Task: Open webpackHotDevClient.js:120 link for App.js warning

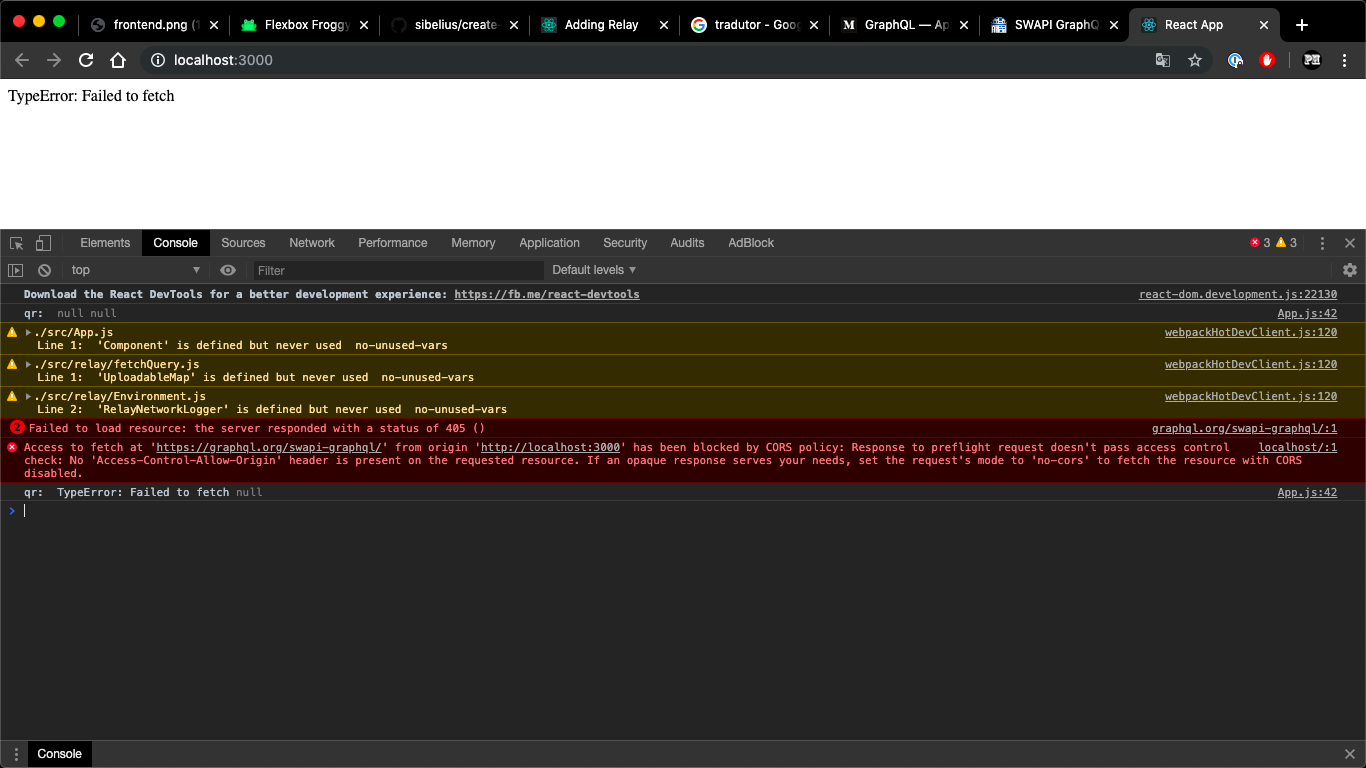Action: point(1251,332)
